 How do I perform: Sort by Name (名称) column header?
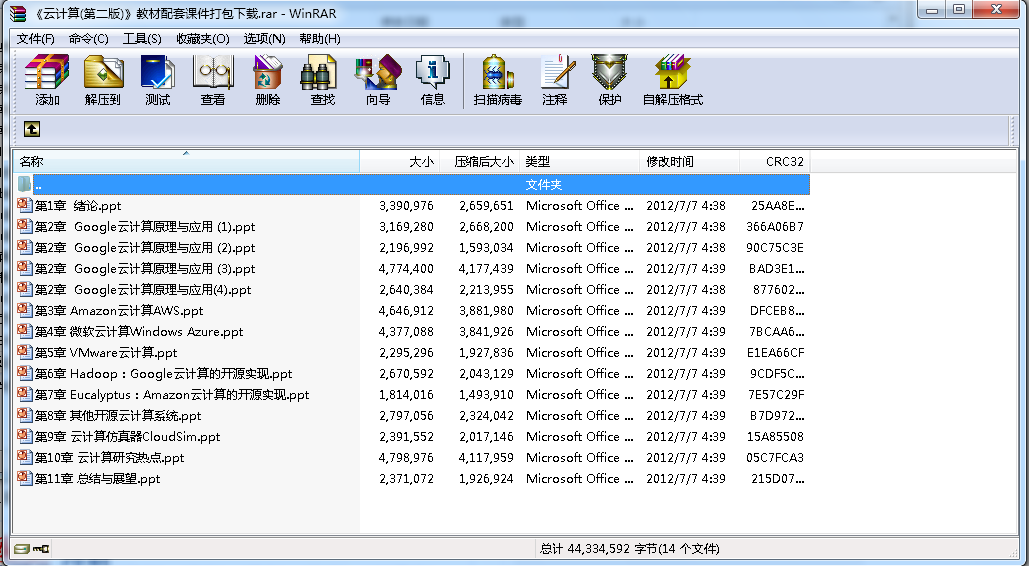tap(186, 162)
